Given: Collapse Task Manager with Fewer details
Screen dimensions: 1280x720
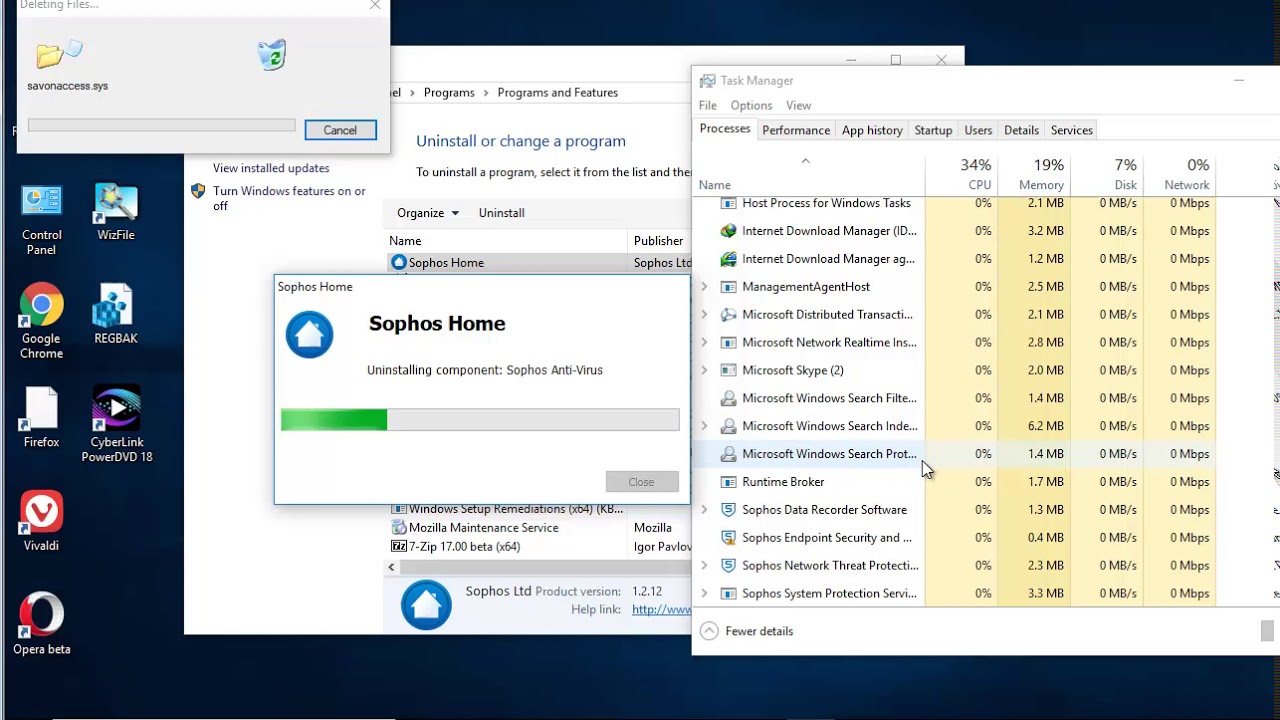Looking at the screenshot, I should coord(747,631).
